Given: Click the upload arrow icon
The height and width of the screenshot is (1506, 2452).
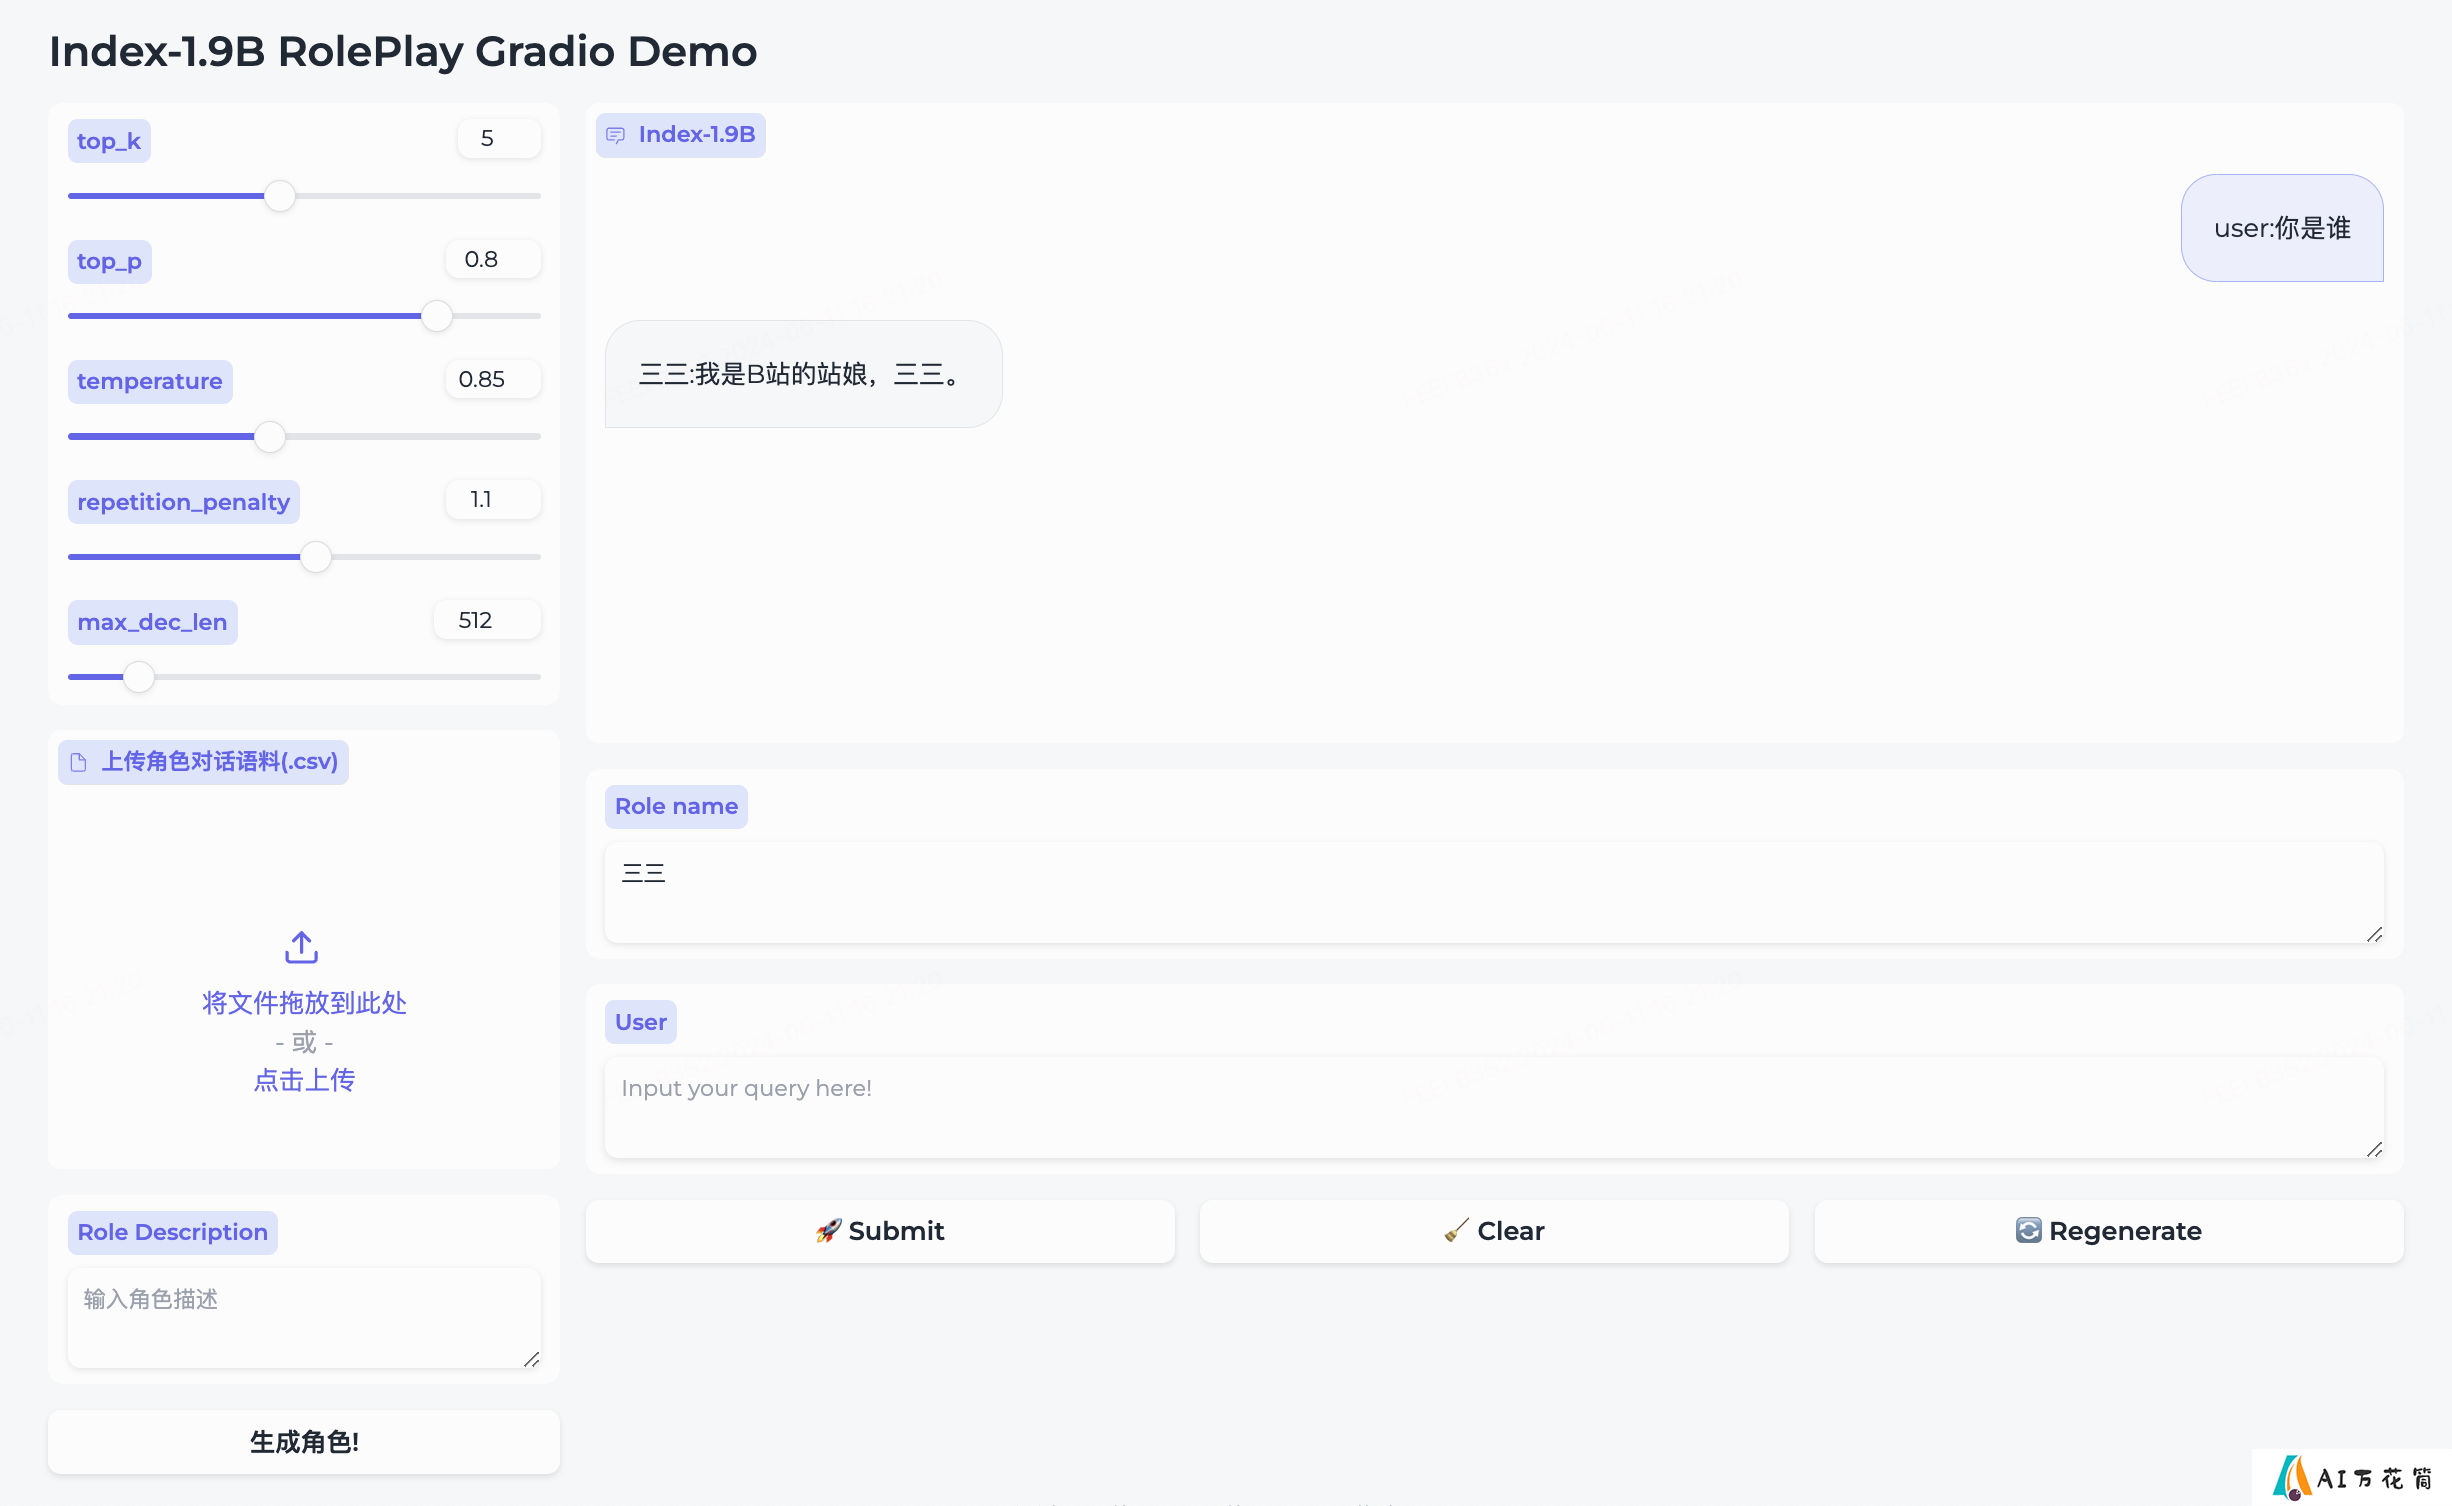Looking at the screenshot, I should pyautogui.click(x=301, y=947).
